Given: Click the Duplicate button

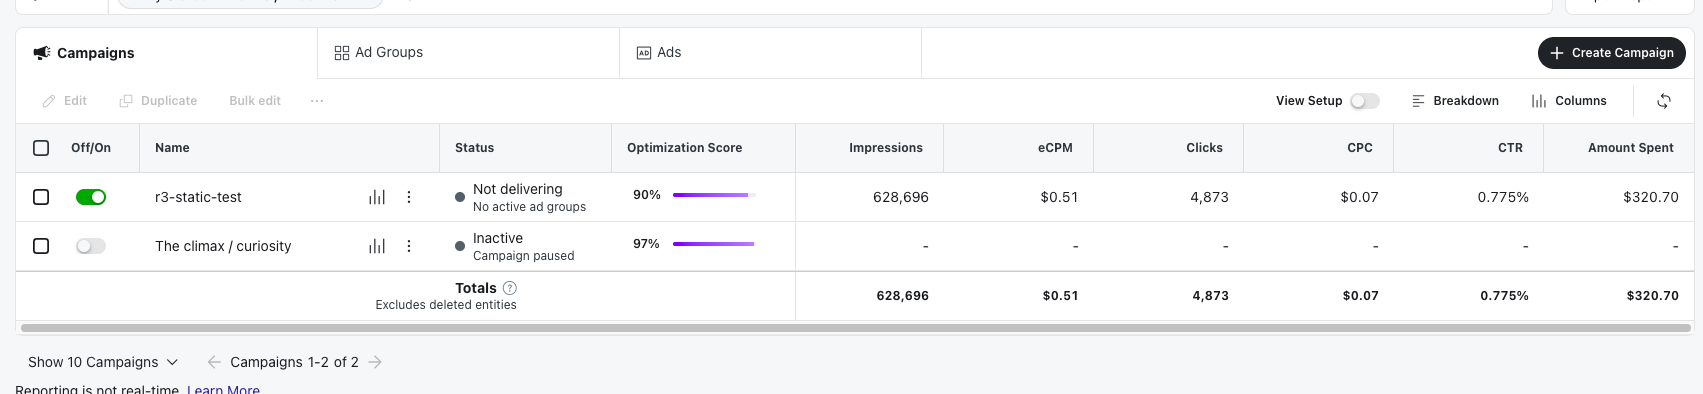Looking at the screenshot, I should (x=158, y=101).
